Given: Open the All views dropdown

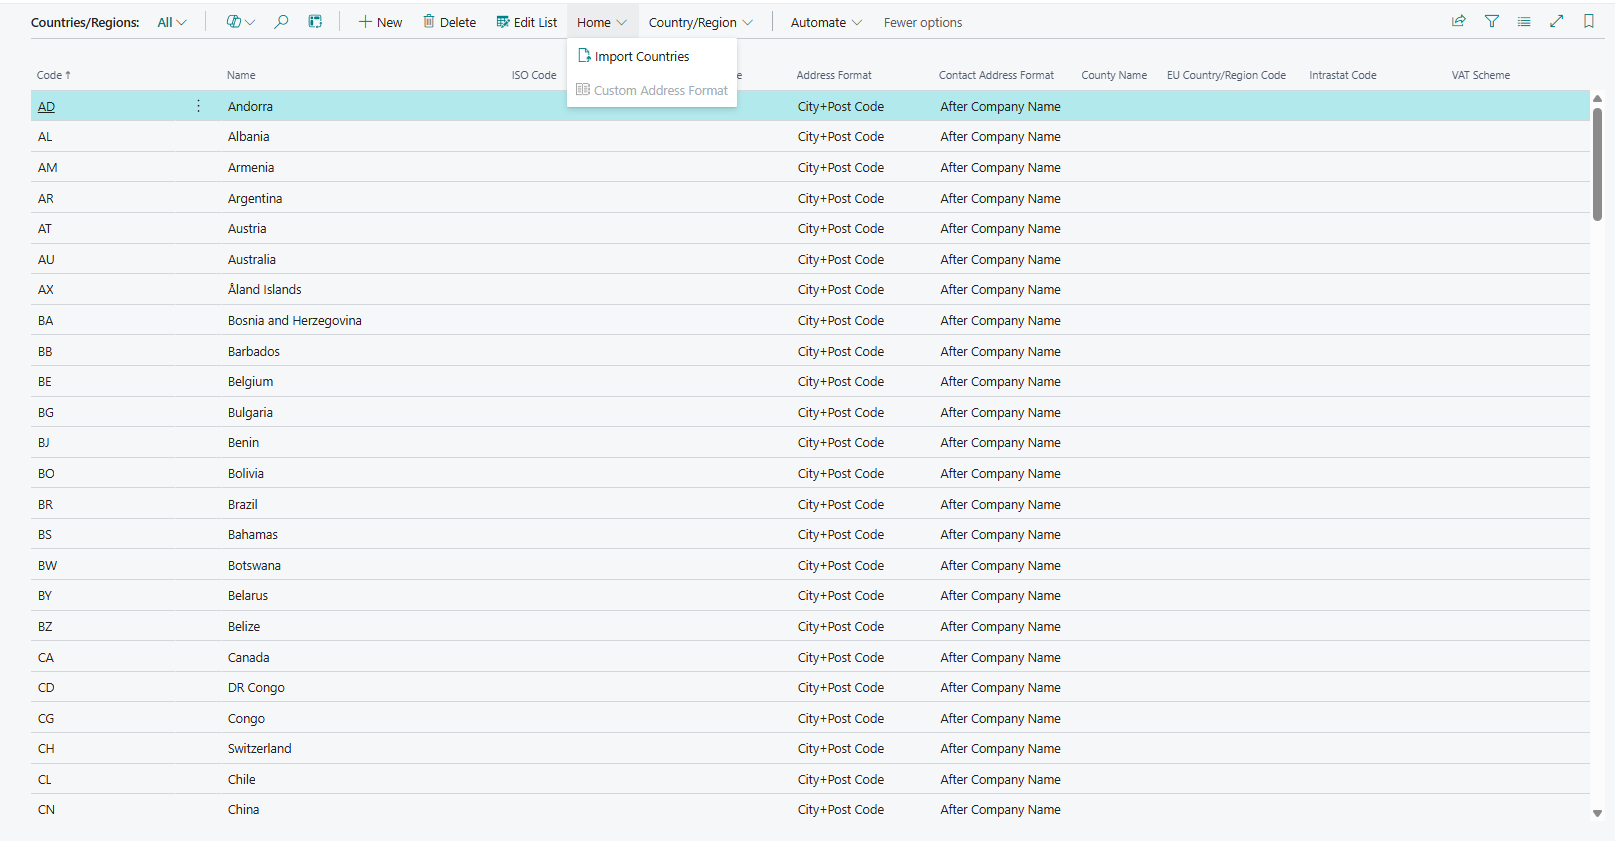Looking at the screenshot, I should point(172,22).
